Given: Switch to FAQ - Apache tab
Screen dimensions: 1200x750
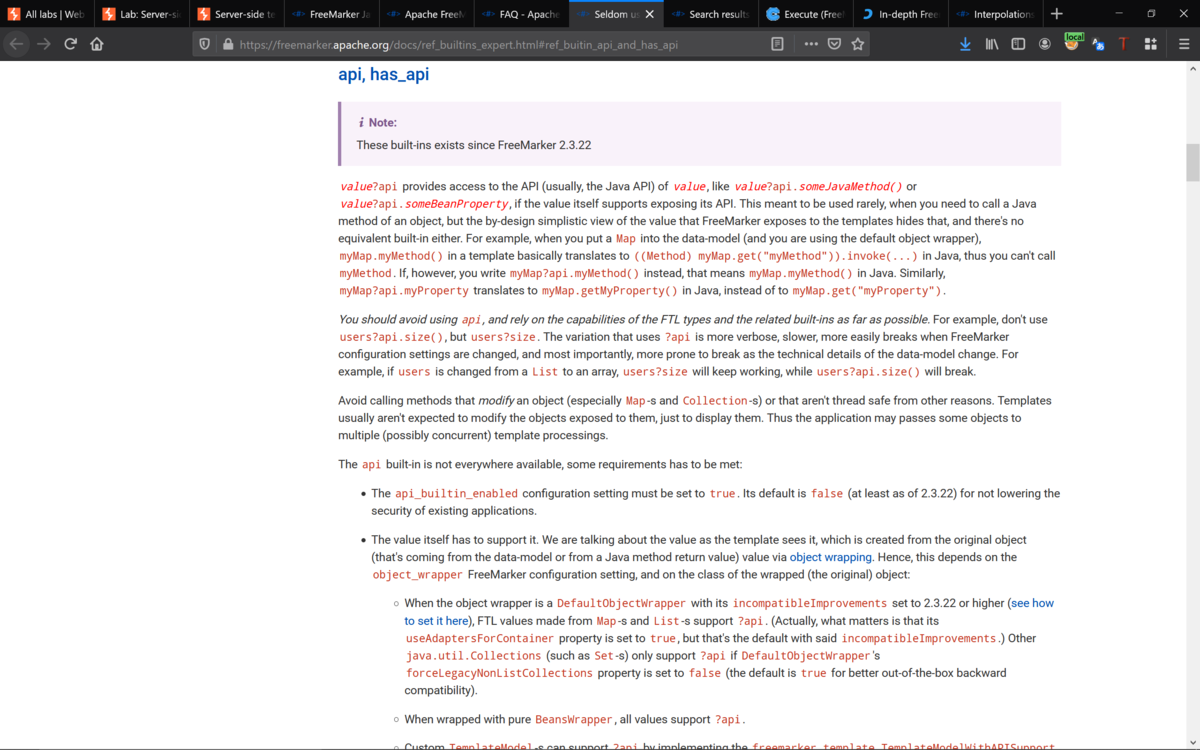Looking at the screenshot, I should point(521,14).
